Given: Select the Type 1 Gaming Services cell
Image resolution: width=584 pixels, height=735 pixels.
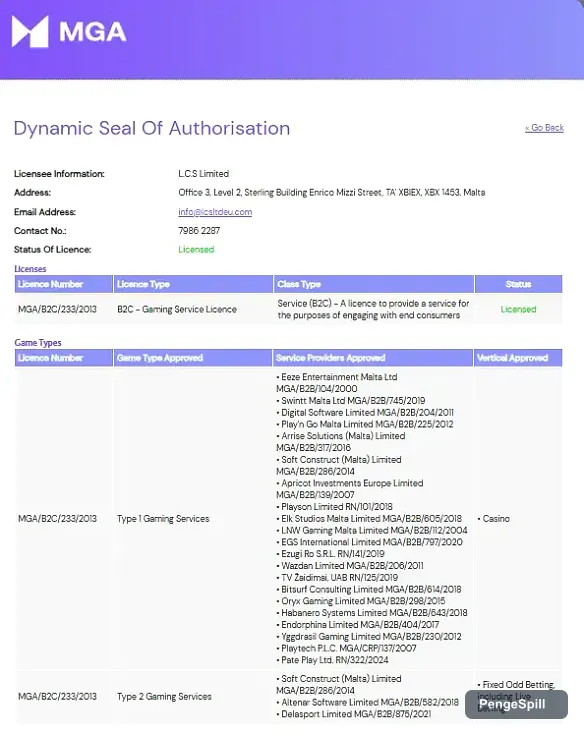Looking at the screenshot, I should tap(163, 518).
